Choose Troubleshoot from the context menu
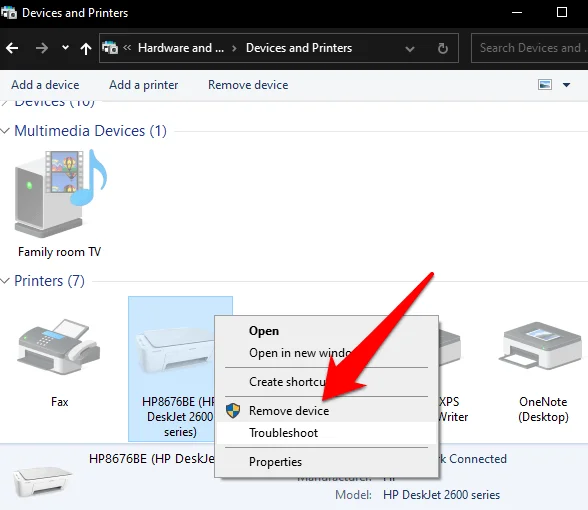The width and height of the screenshot is (588, 510). 326,433
